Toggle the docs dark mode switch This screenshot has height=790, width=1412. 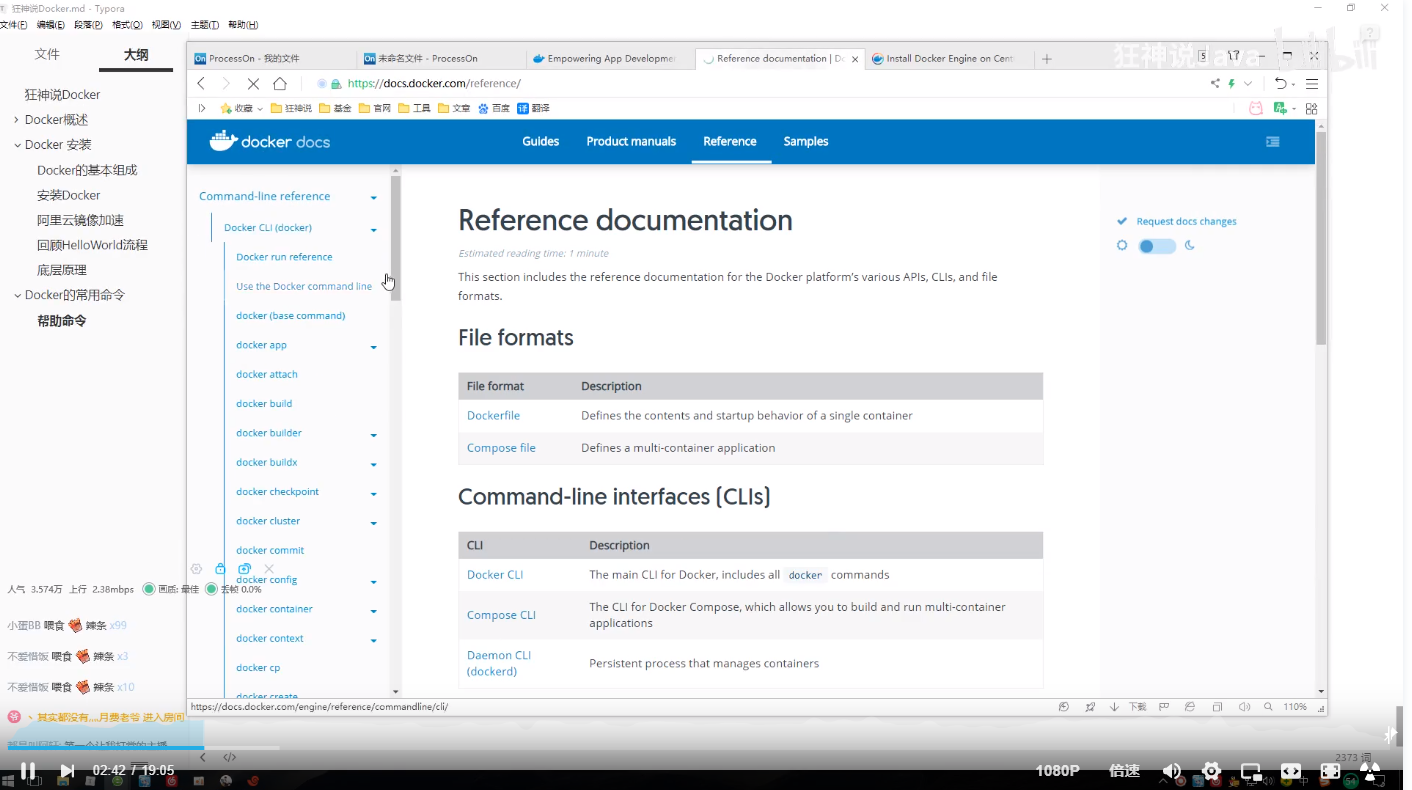tap(1156, 246)
